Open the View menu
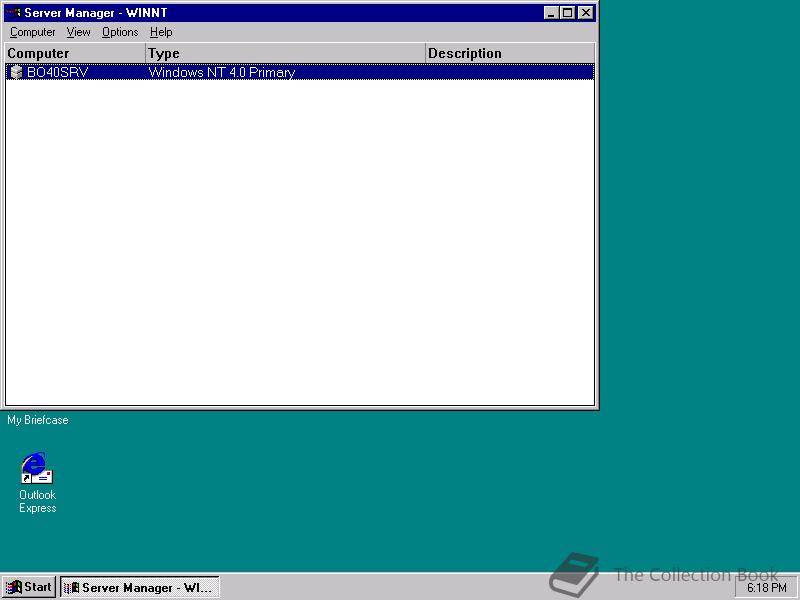The height and width of the screenshot is (600, 800). pos(78,32)
